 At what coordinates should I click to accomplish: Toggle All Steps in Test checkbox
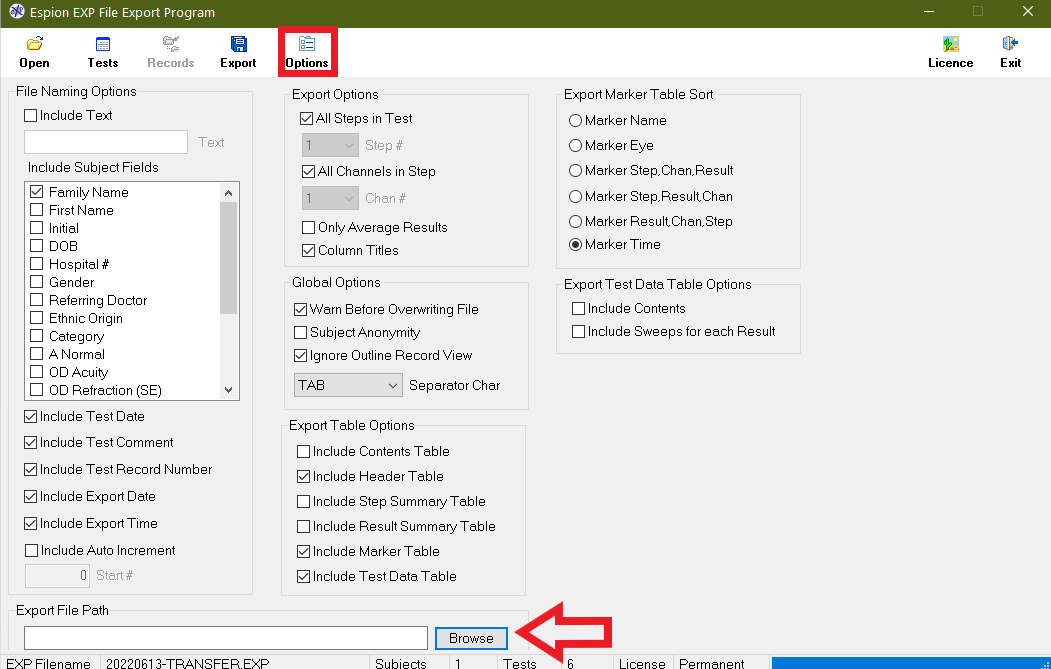pyautogui.click(x=307, y=119)
